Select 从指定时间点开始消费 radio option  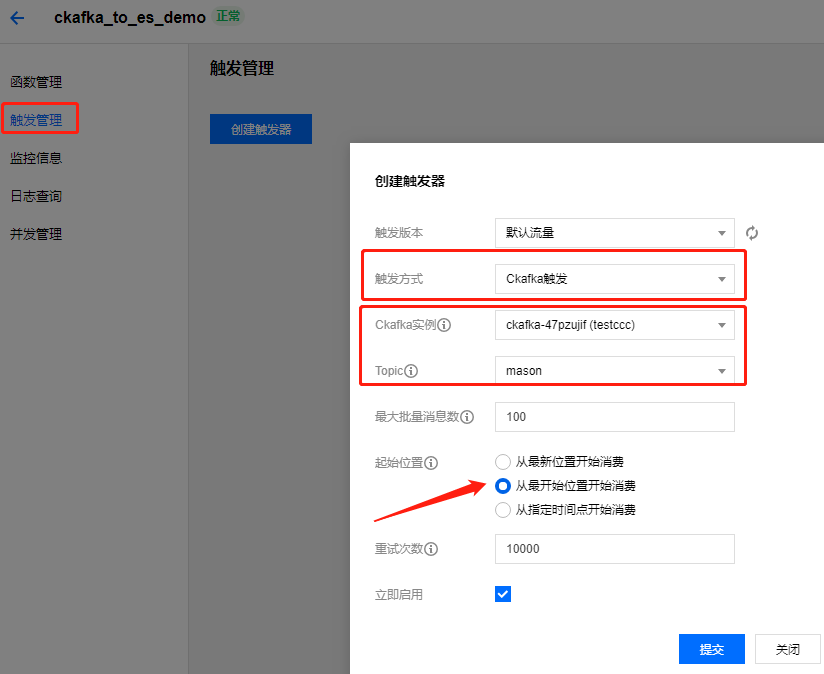point(503,510)
